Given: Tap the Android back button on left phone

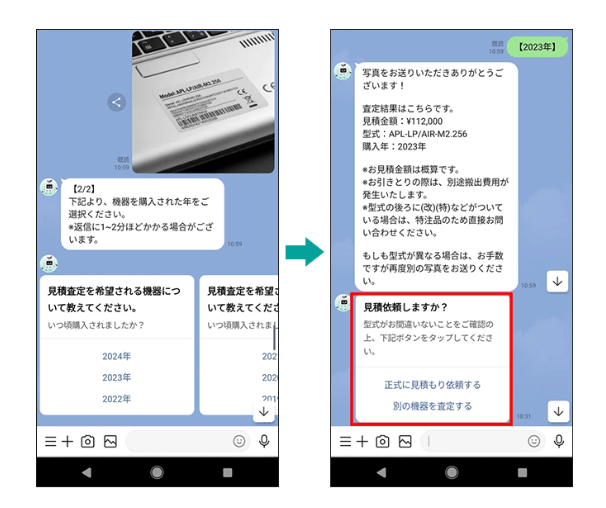Looking at the screenshot, I should [87, 472].
